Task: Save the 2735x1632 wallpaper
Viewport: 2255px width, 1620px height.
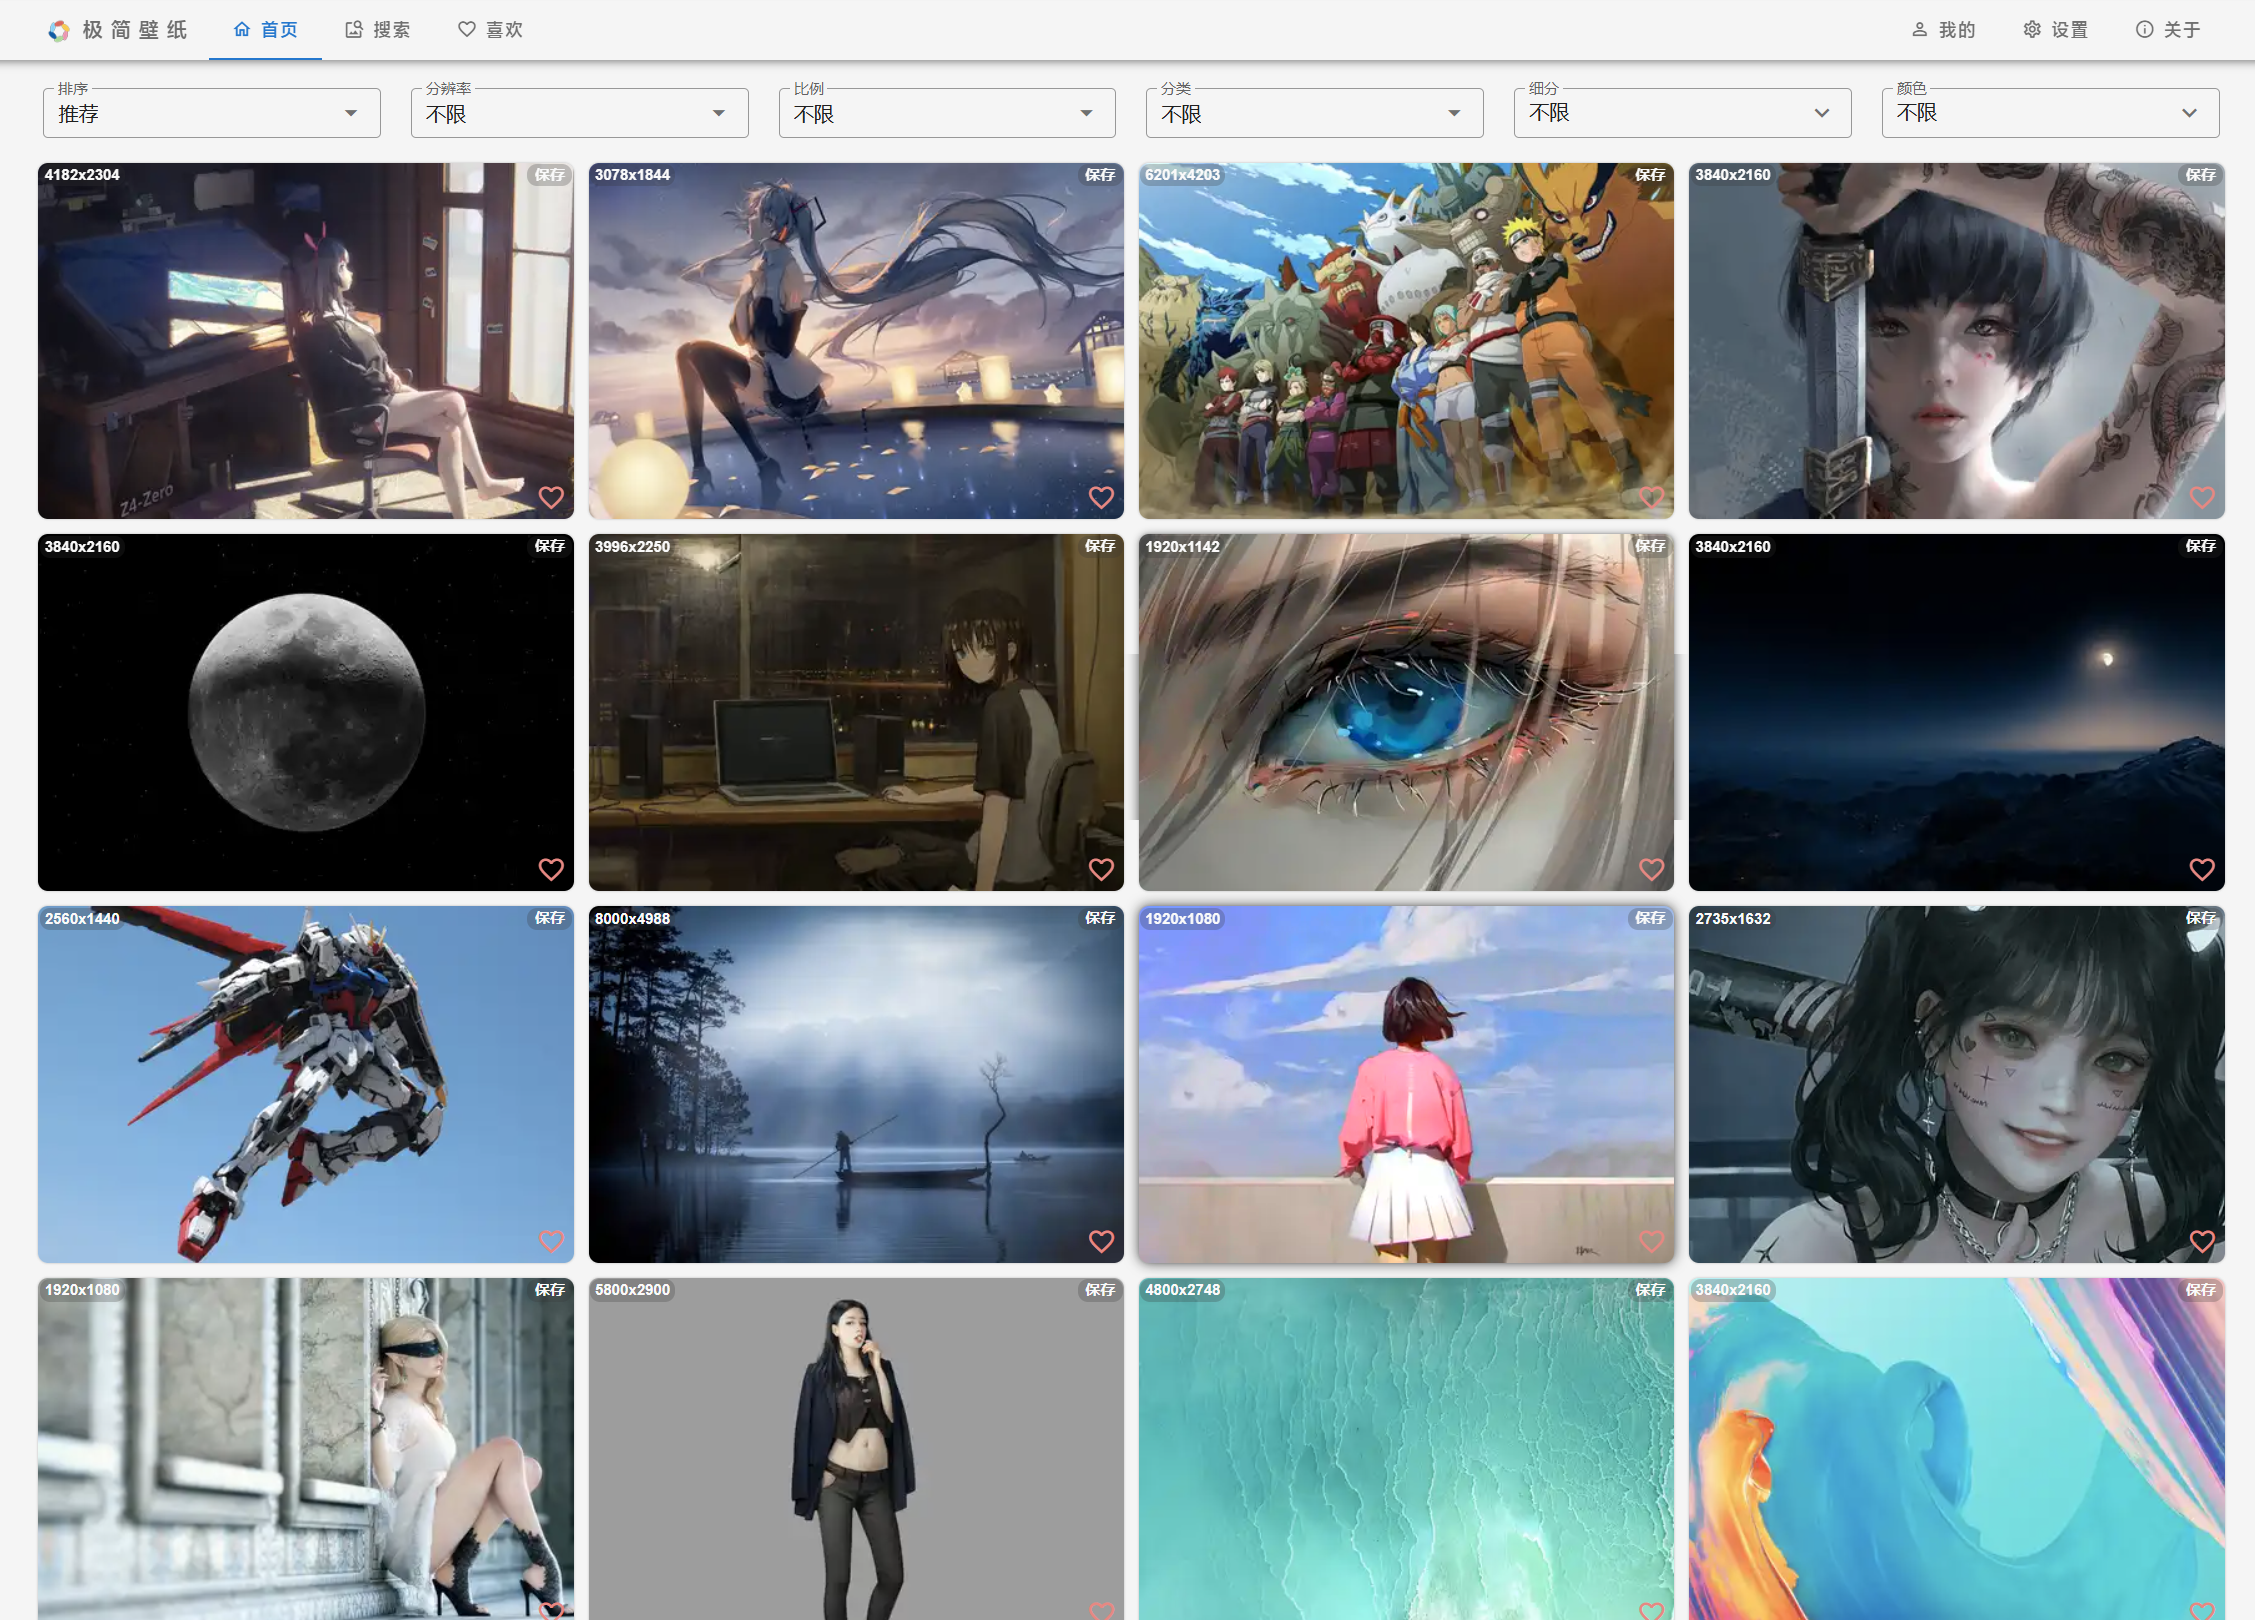Action: 2199,918
